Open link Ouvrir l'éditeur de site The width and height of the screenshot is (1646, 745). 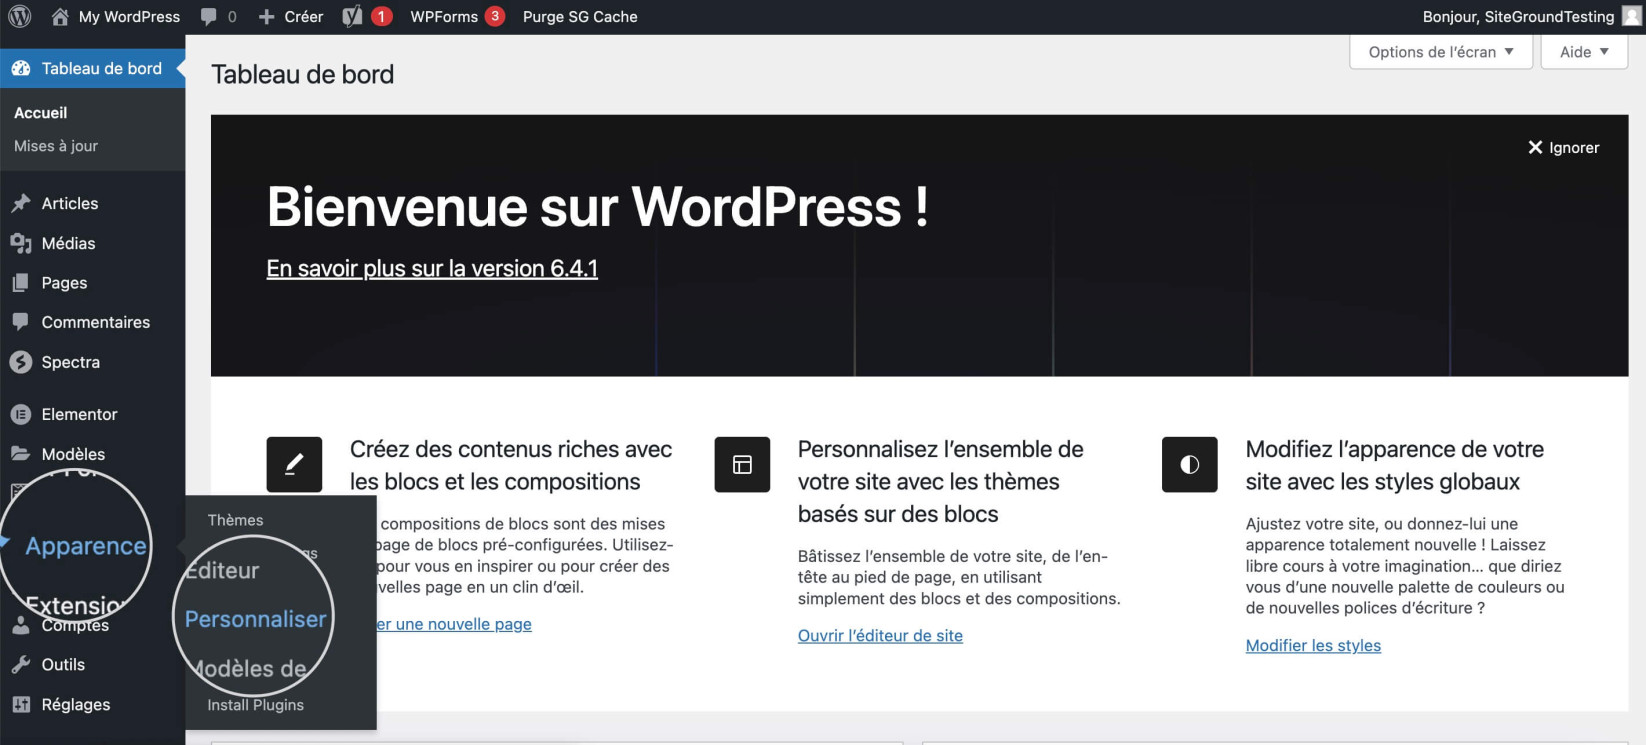tap(880, 636)
